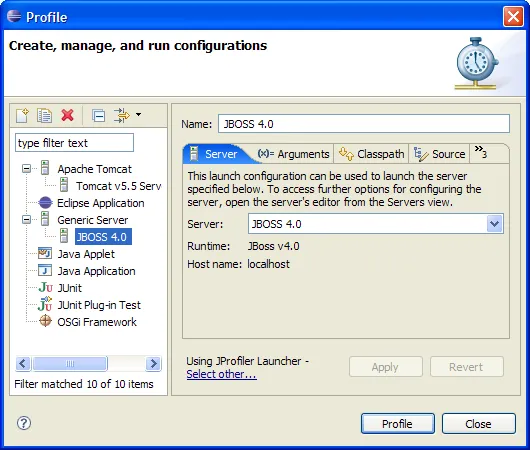
Task: Collapse the Generic Server tree node
Action: (x=26, y=220)
